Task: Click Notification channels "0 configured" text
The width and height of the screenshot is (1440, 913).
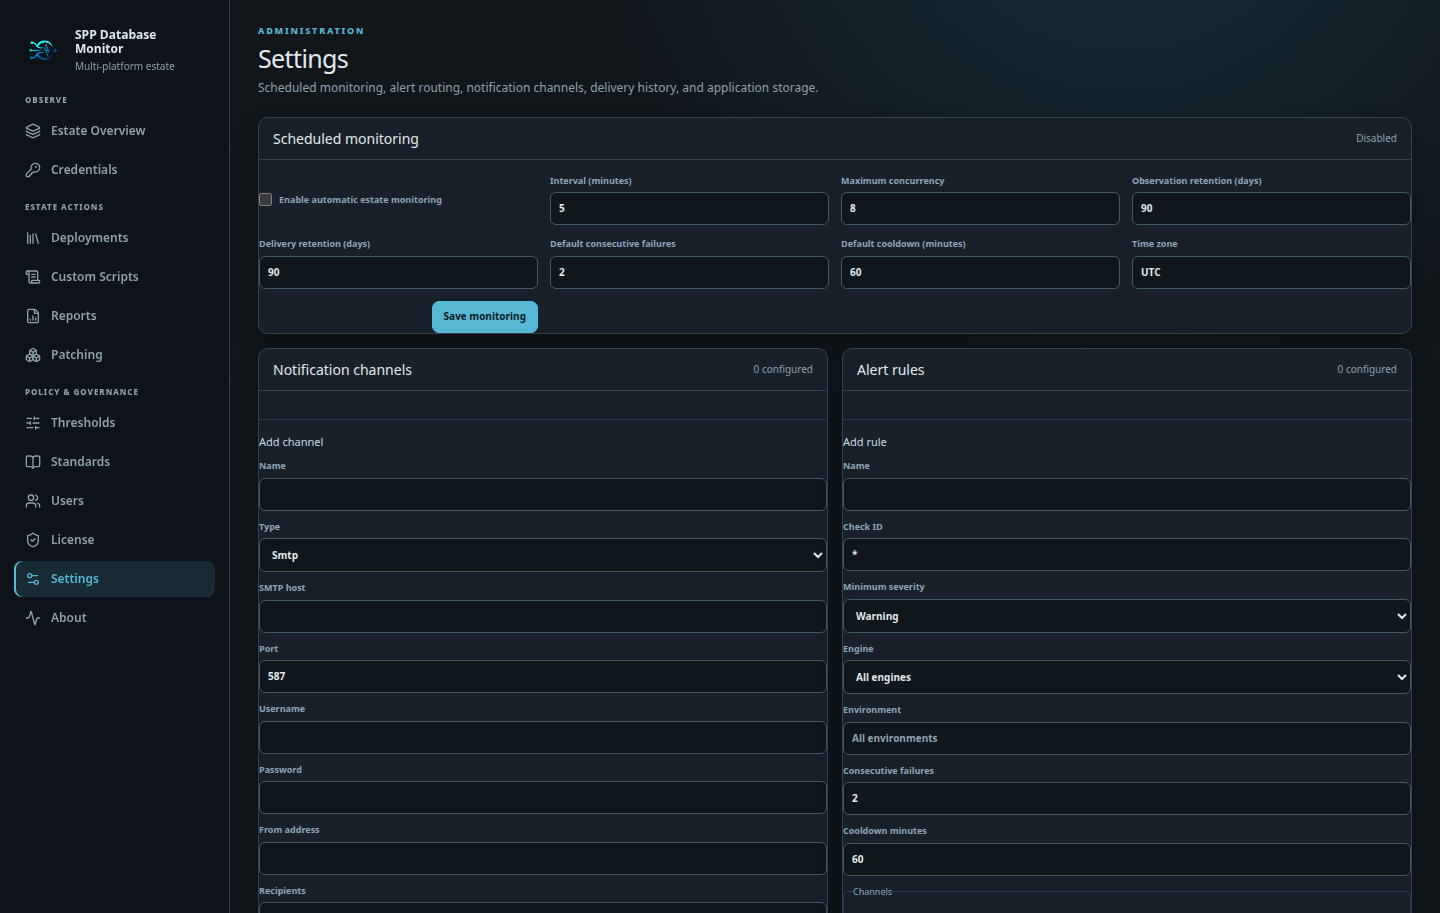Action: click(x=783, y=370)
